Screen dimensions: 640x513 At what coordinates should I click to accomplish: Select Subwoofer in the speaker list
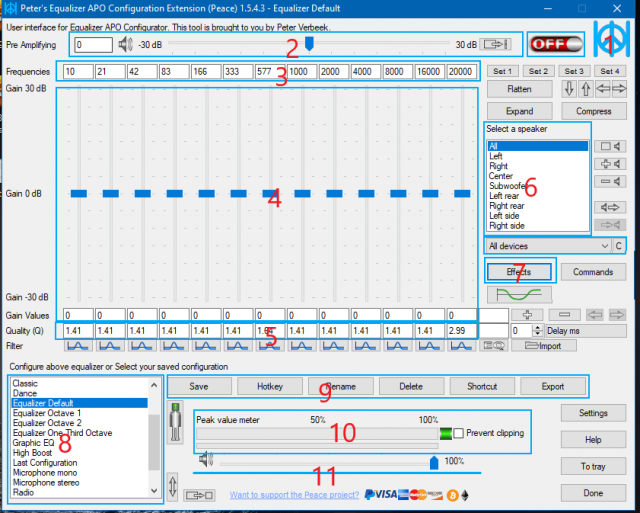pyautogui.click(x=506, y=185)
